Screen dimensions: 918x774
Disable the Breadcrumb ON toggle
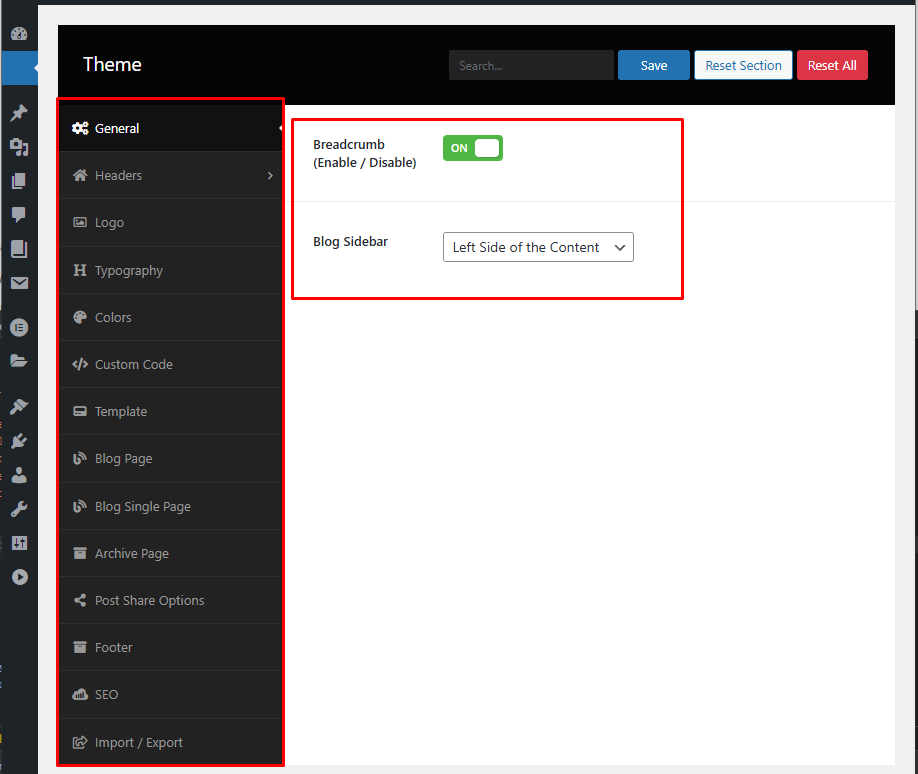click(473, 148)
